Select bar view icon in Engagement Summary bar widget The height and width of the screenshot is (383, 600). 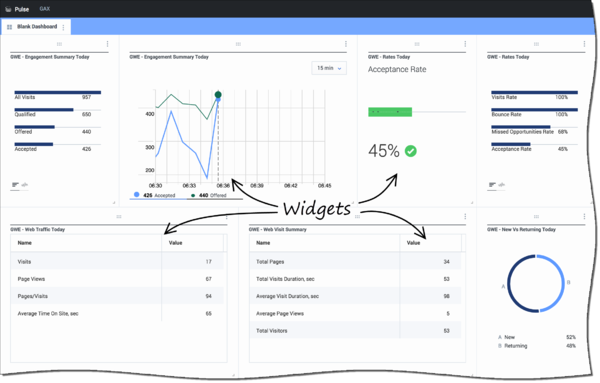15,185
